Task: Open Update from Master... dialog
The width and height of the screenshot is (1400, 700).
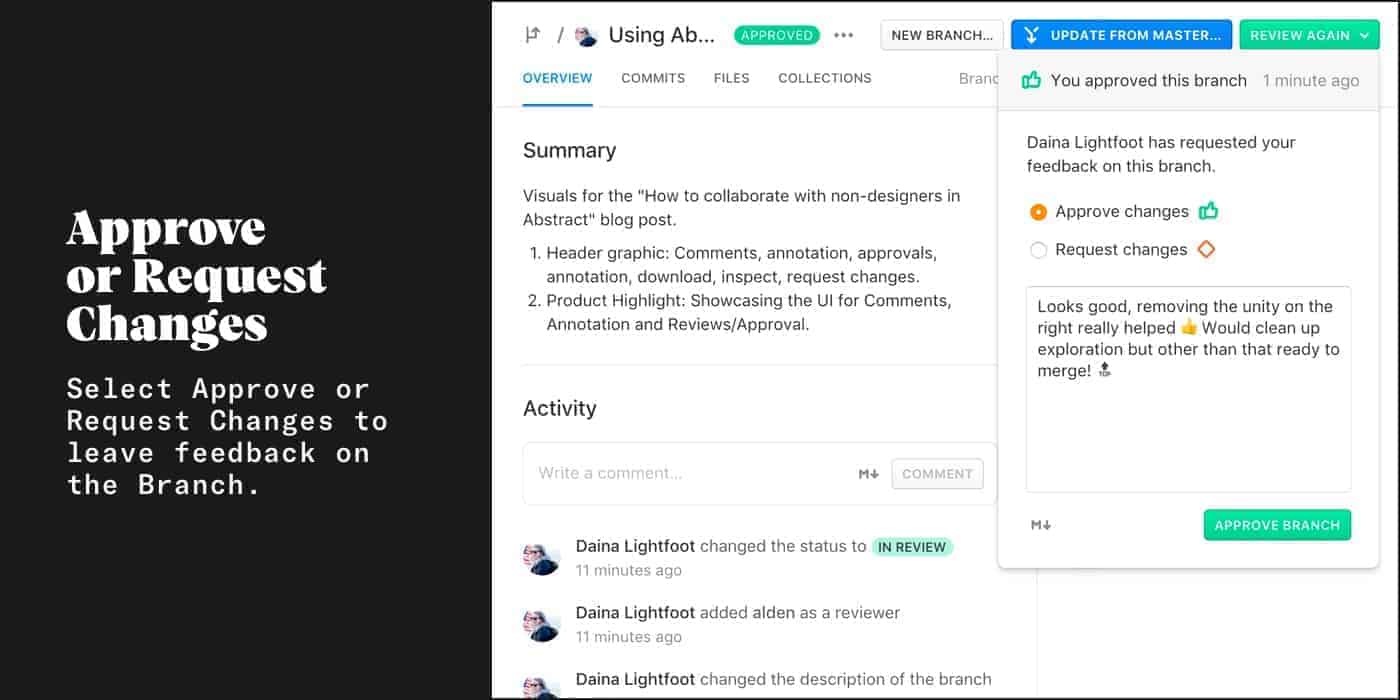Action: 1121,35
